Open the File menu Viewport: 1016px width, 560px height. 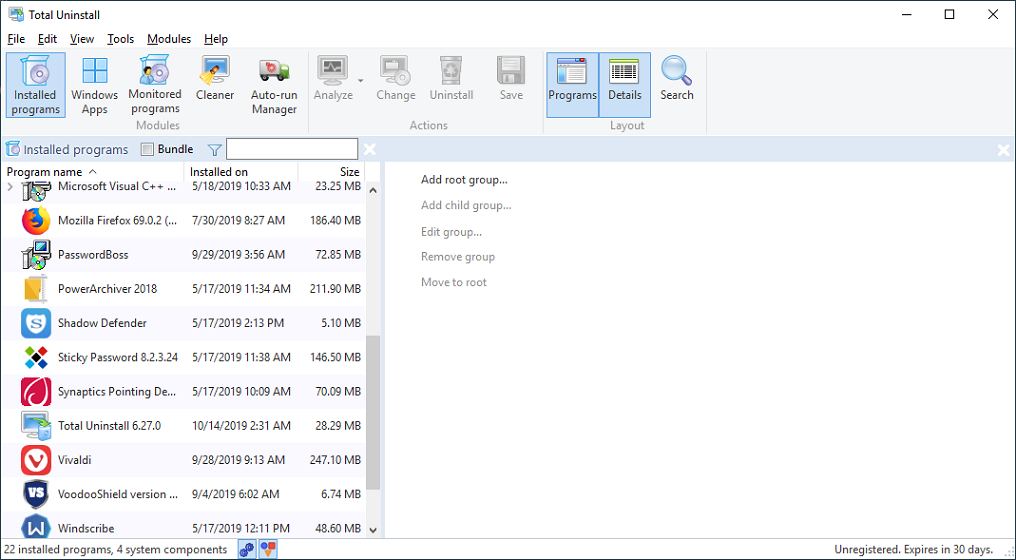[x=16, y=39]
